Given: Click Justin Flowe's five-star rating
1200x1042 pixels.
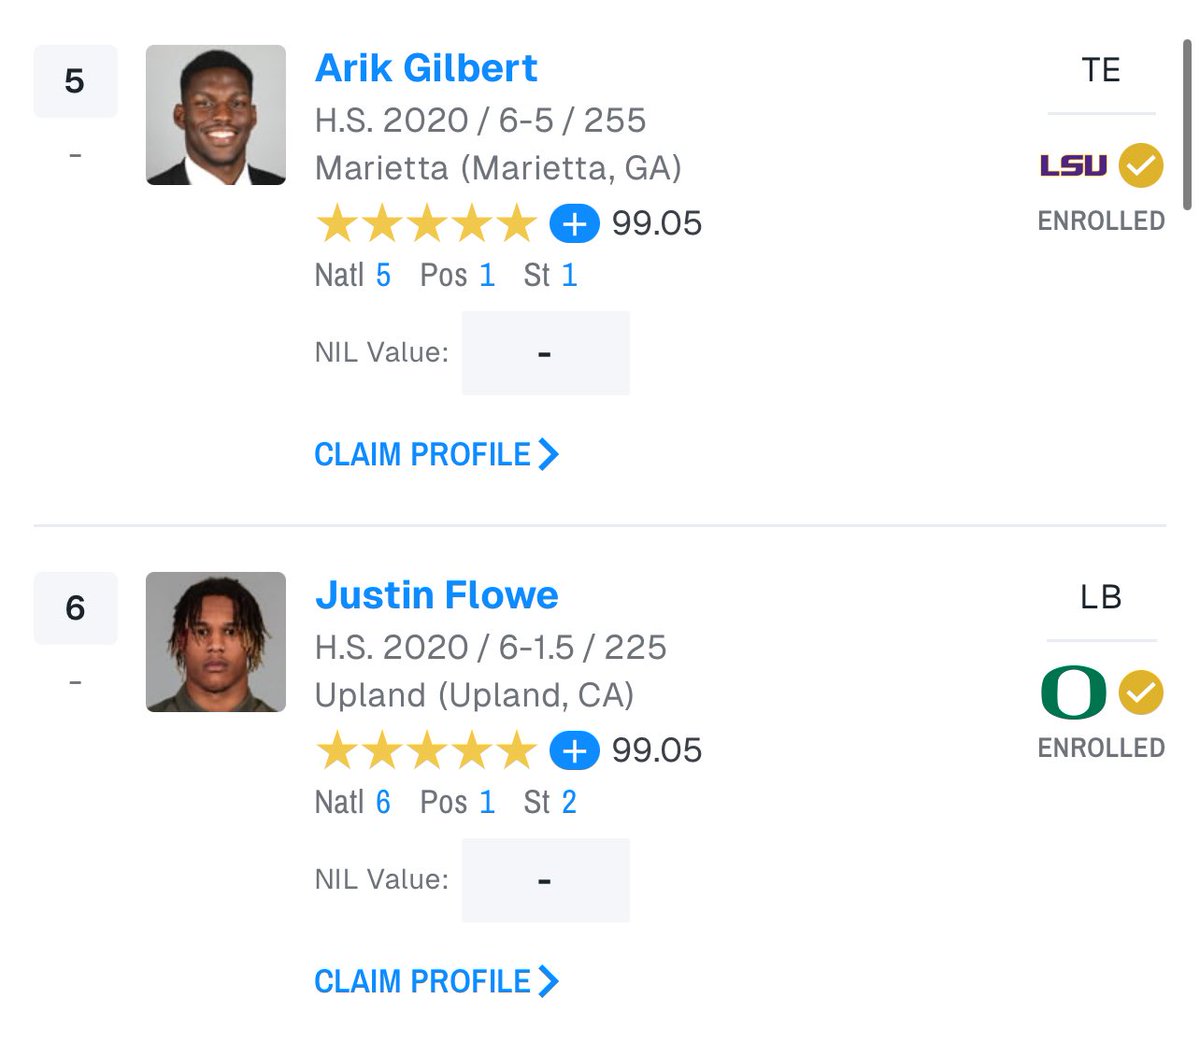Looking at the screenshot, I should tap(427, 750).
